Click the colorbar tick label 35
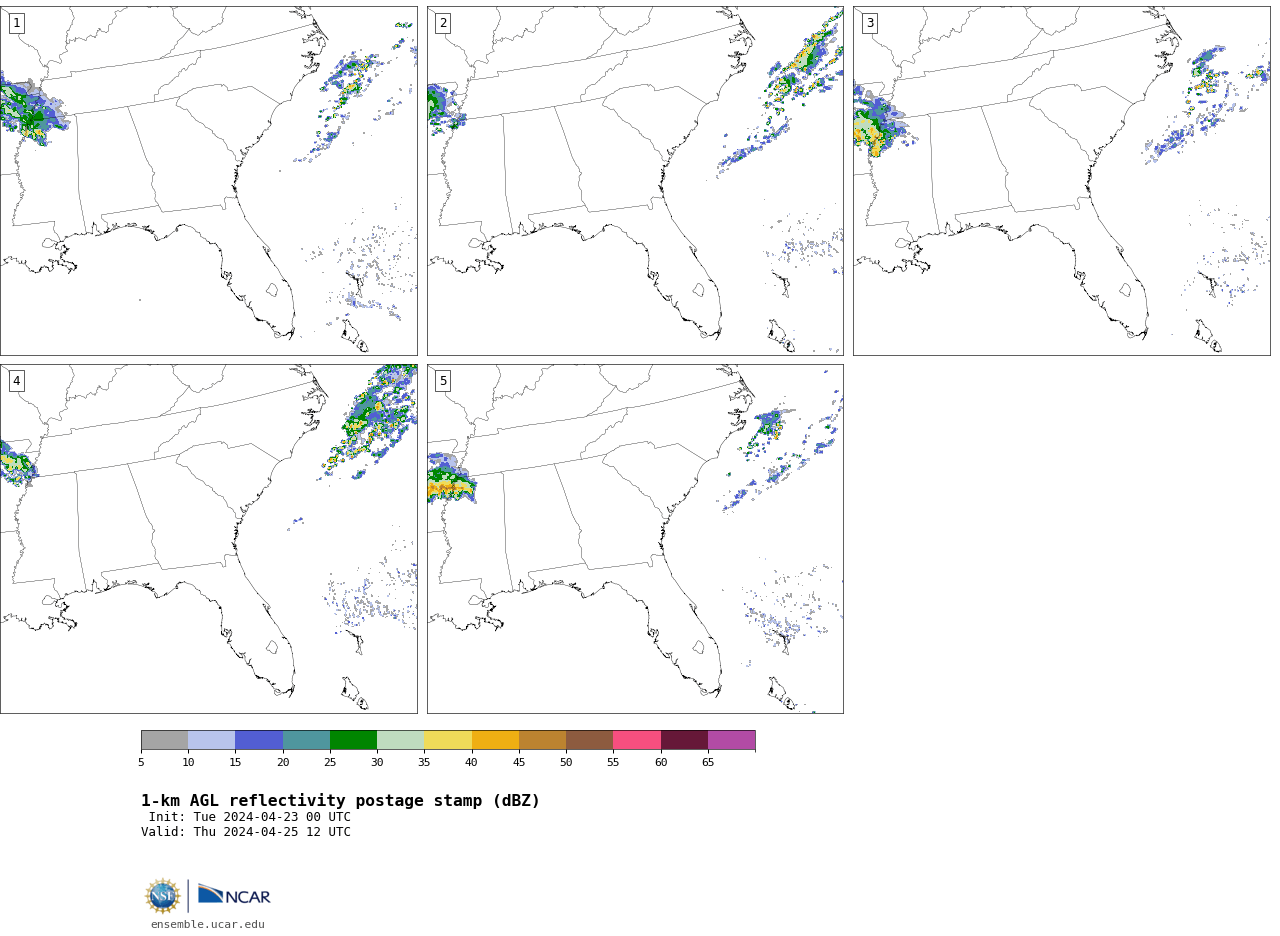1280x936 pixels. 424,762
